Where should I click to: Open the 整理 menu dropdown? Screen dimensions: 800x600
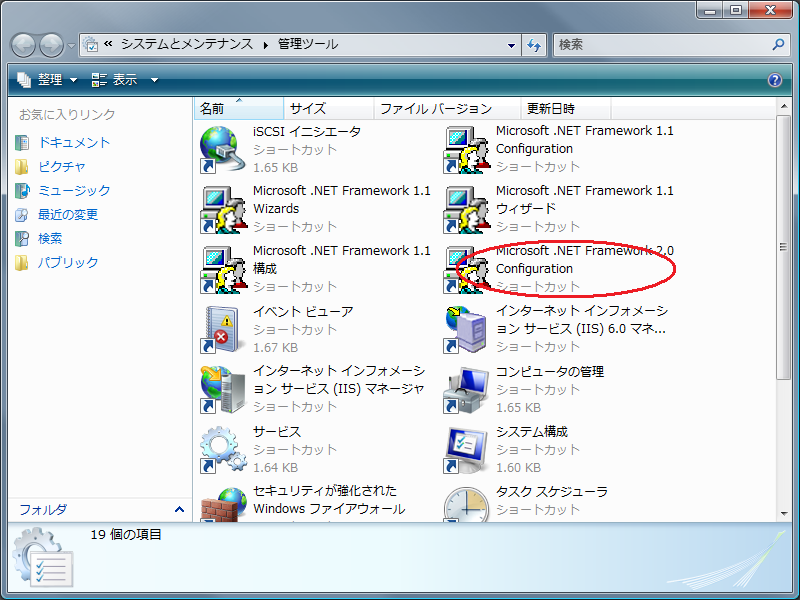click(x=47, y=80)
